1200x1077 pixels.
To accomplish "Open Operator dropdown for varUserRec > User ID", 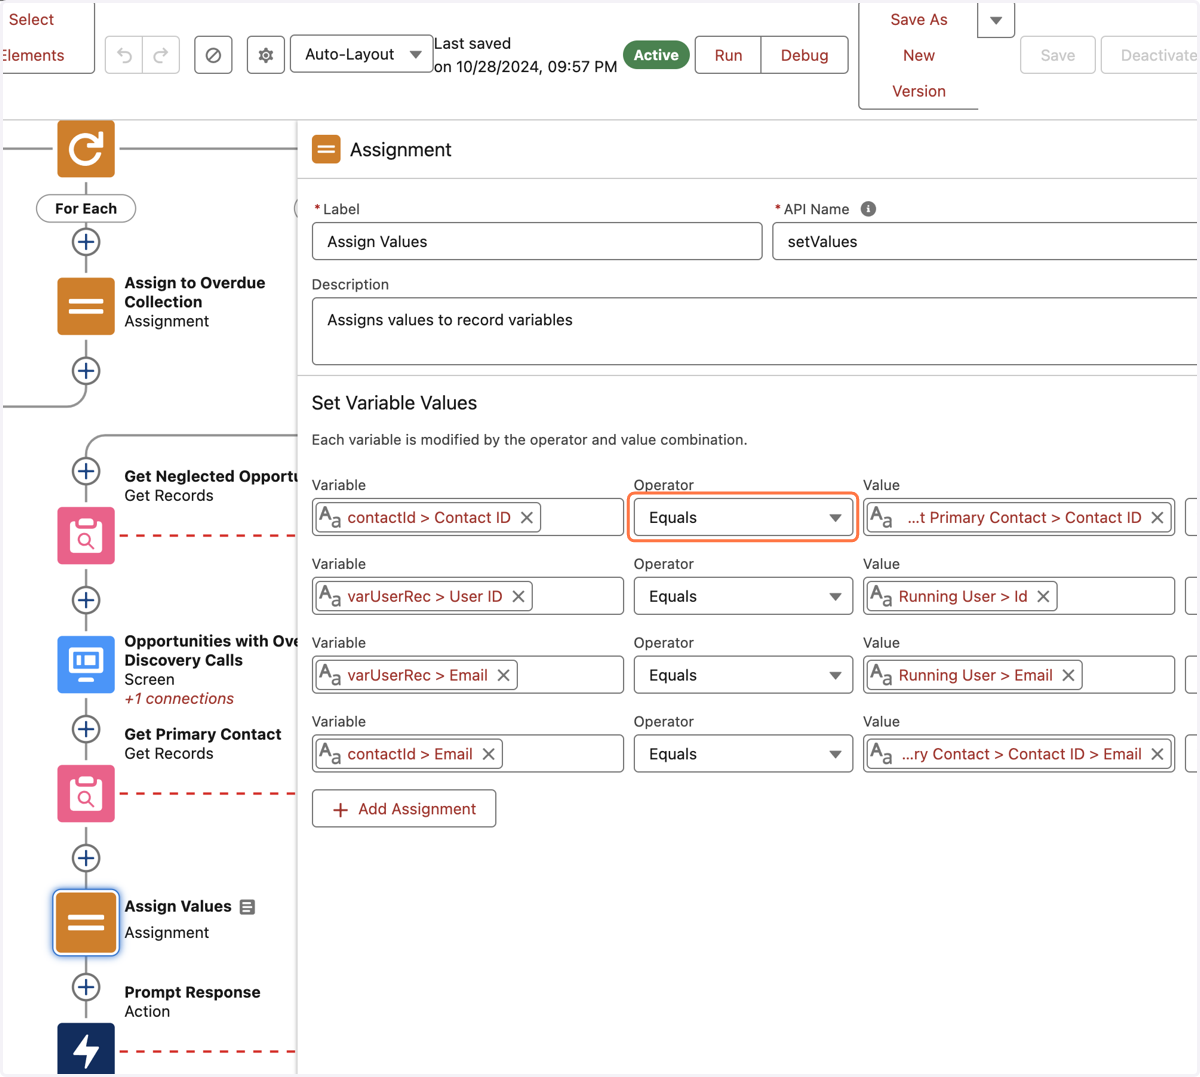I will tap(743, 596).
